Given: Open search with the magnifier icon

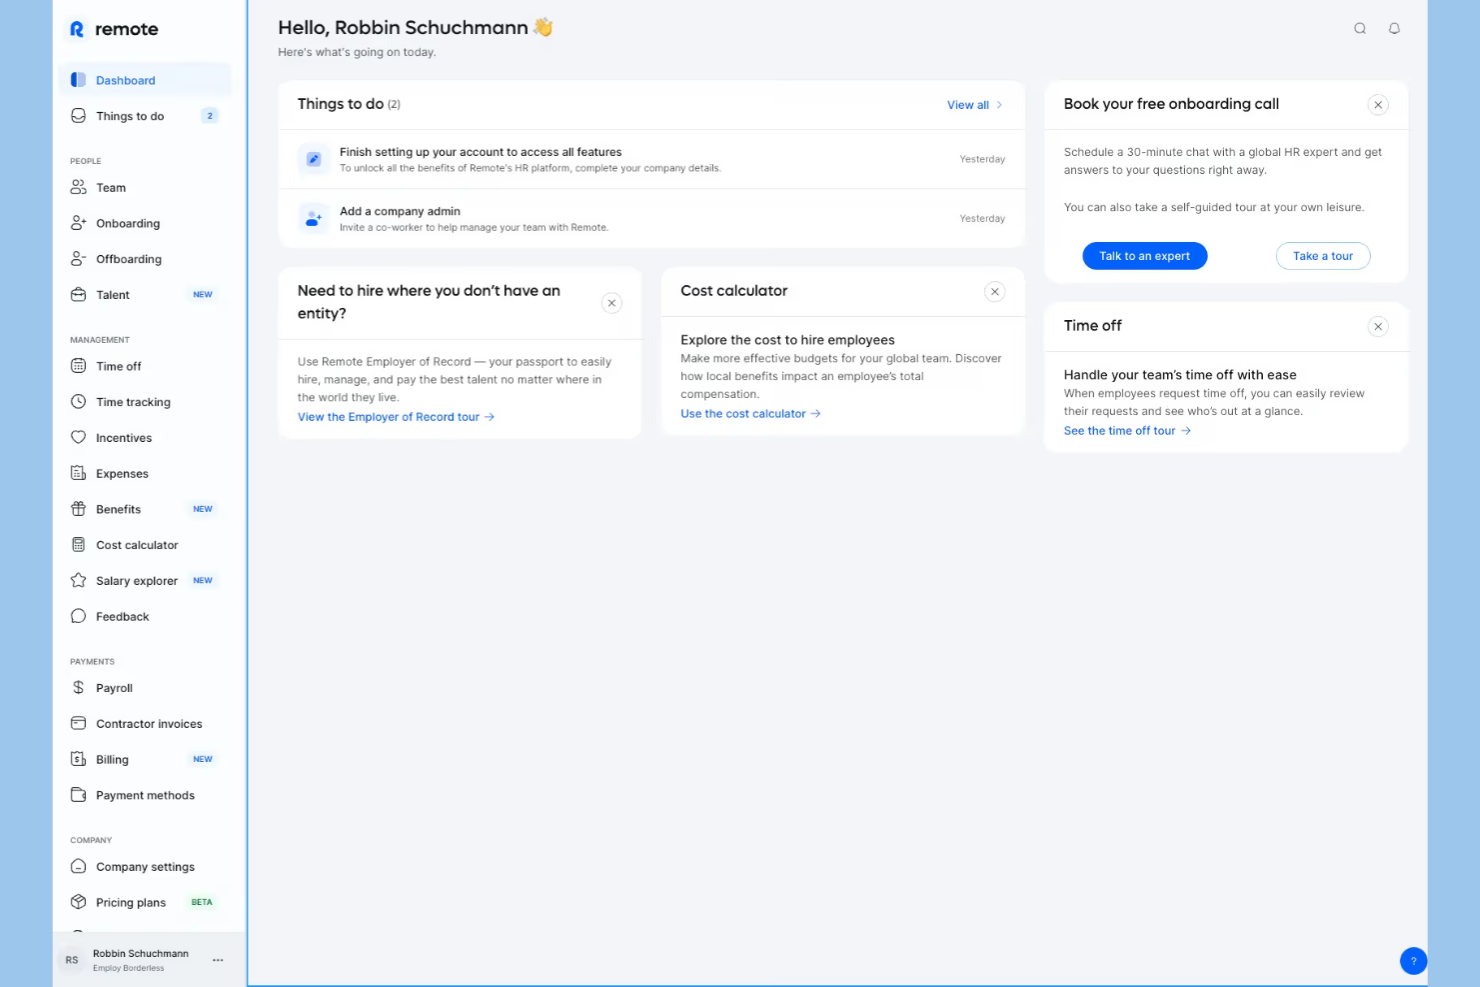Looking at the screenshot, I should pyautogui.click(x=1360, y=28).
